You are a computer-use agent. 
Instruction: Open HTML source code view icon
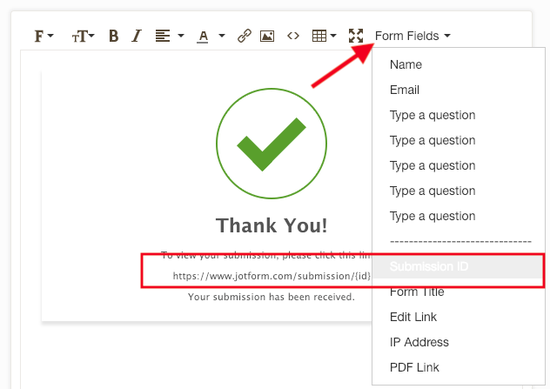[x=293, y=36]
